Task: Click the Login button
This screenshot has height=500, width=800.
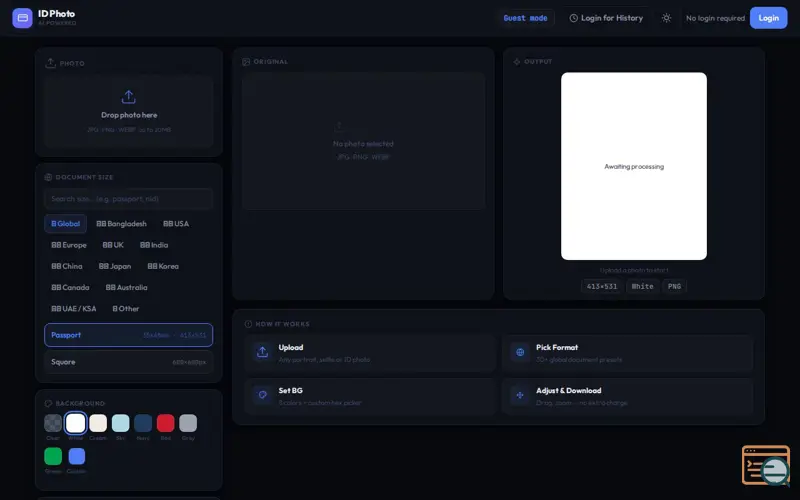Action: 768,18
